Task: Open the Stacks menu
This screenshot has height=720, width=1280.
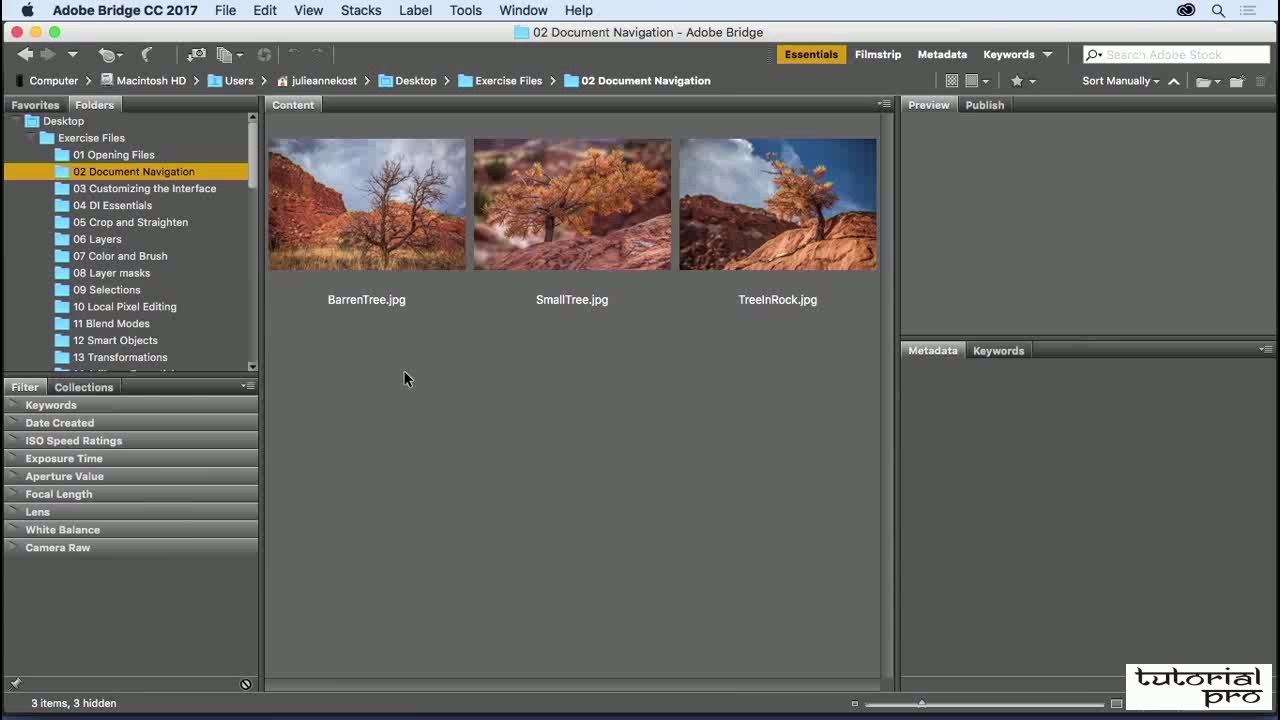Action: point(361,10)
